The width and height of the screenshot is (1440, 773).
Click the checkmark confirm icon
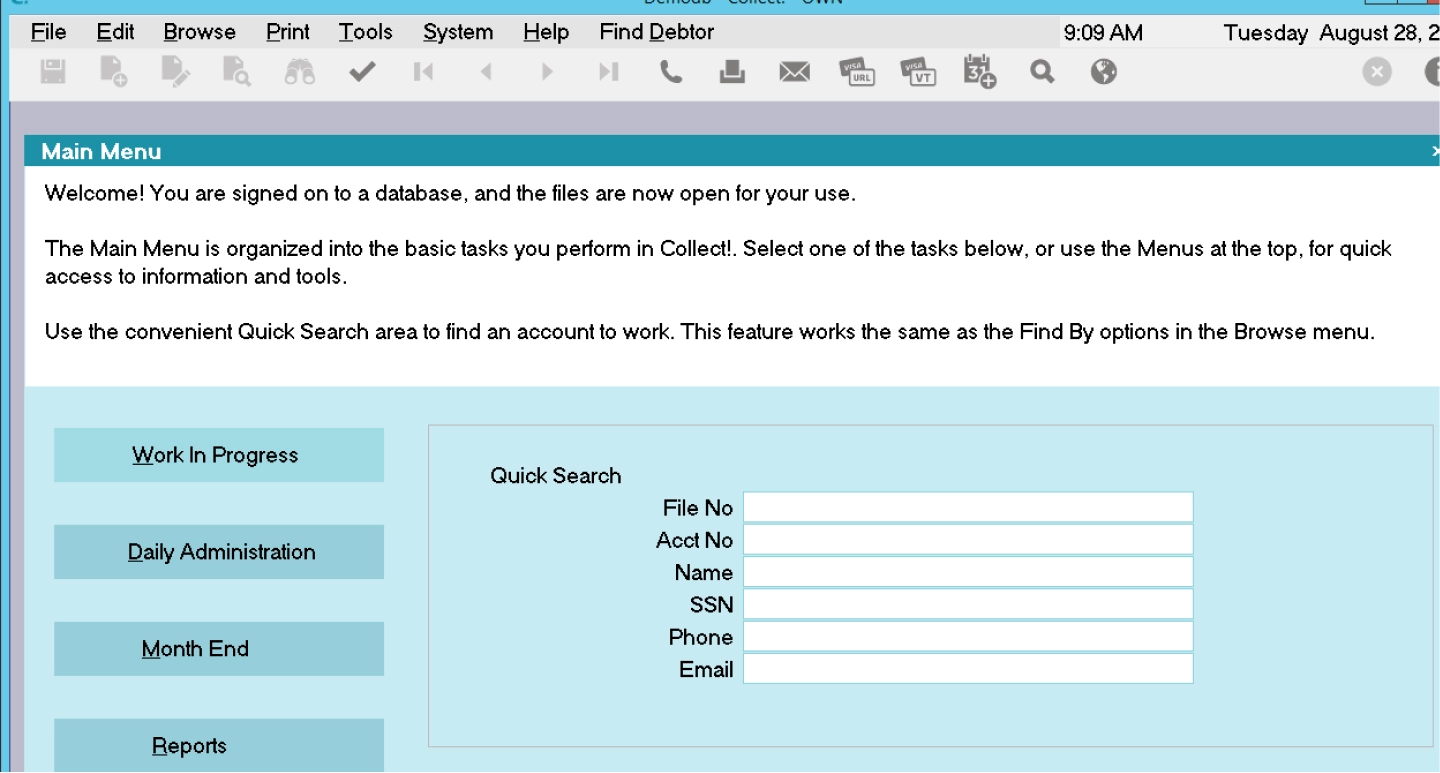coord(362,71)
